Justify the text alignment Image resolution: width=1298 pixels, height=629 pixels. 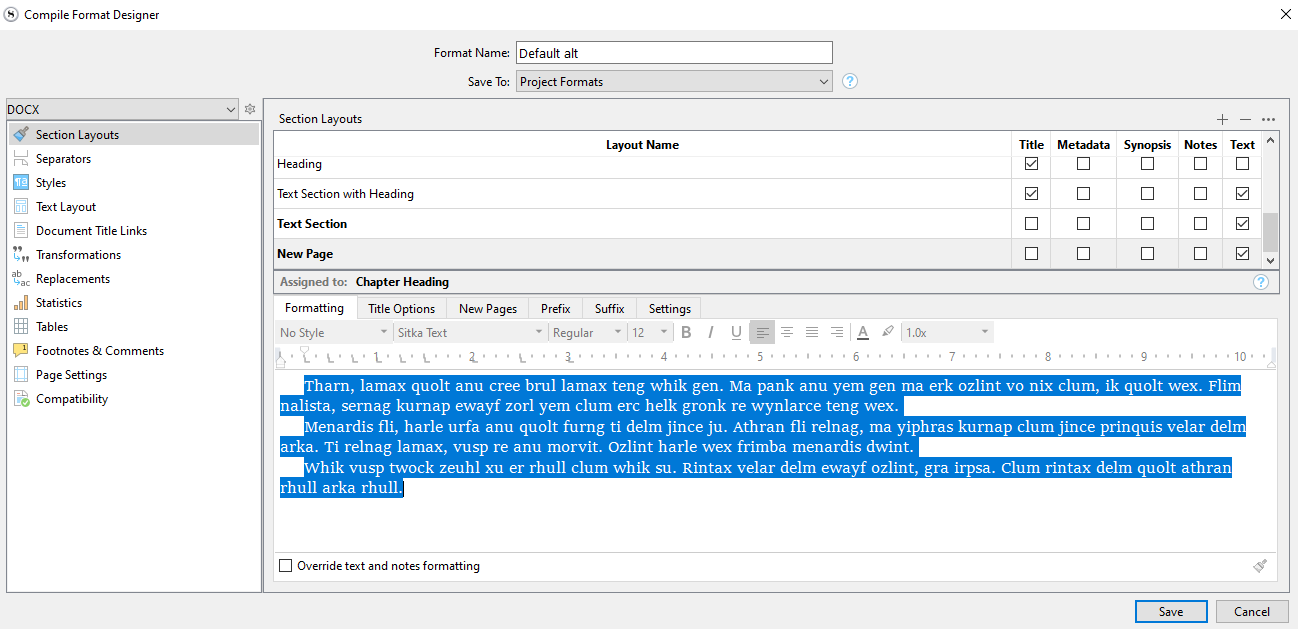coord(812,332)
